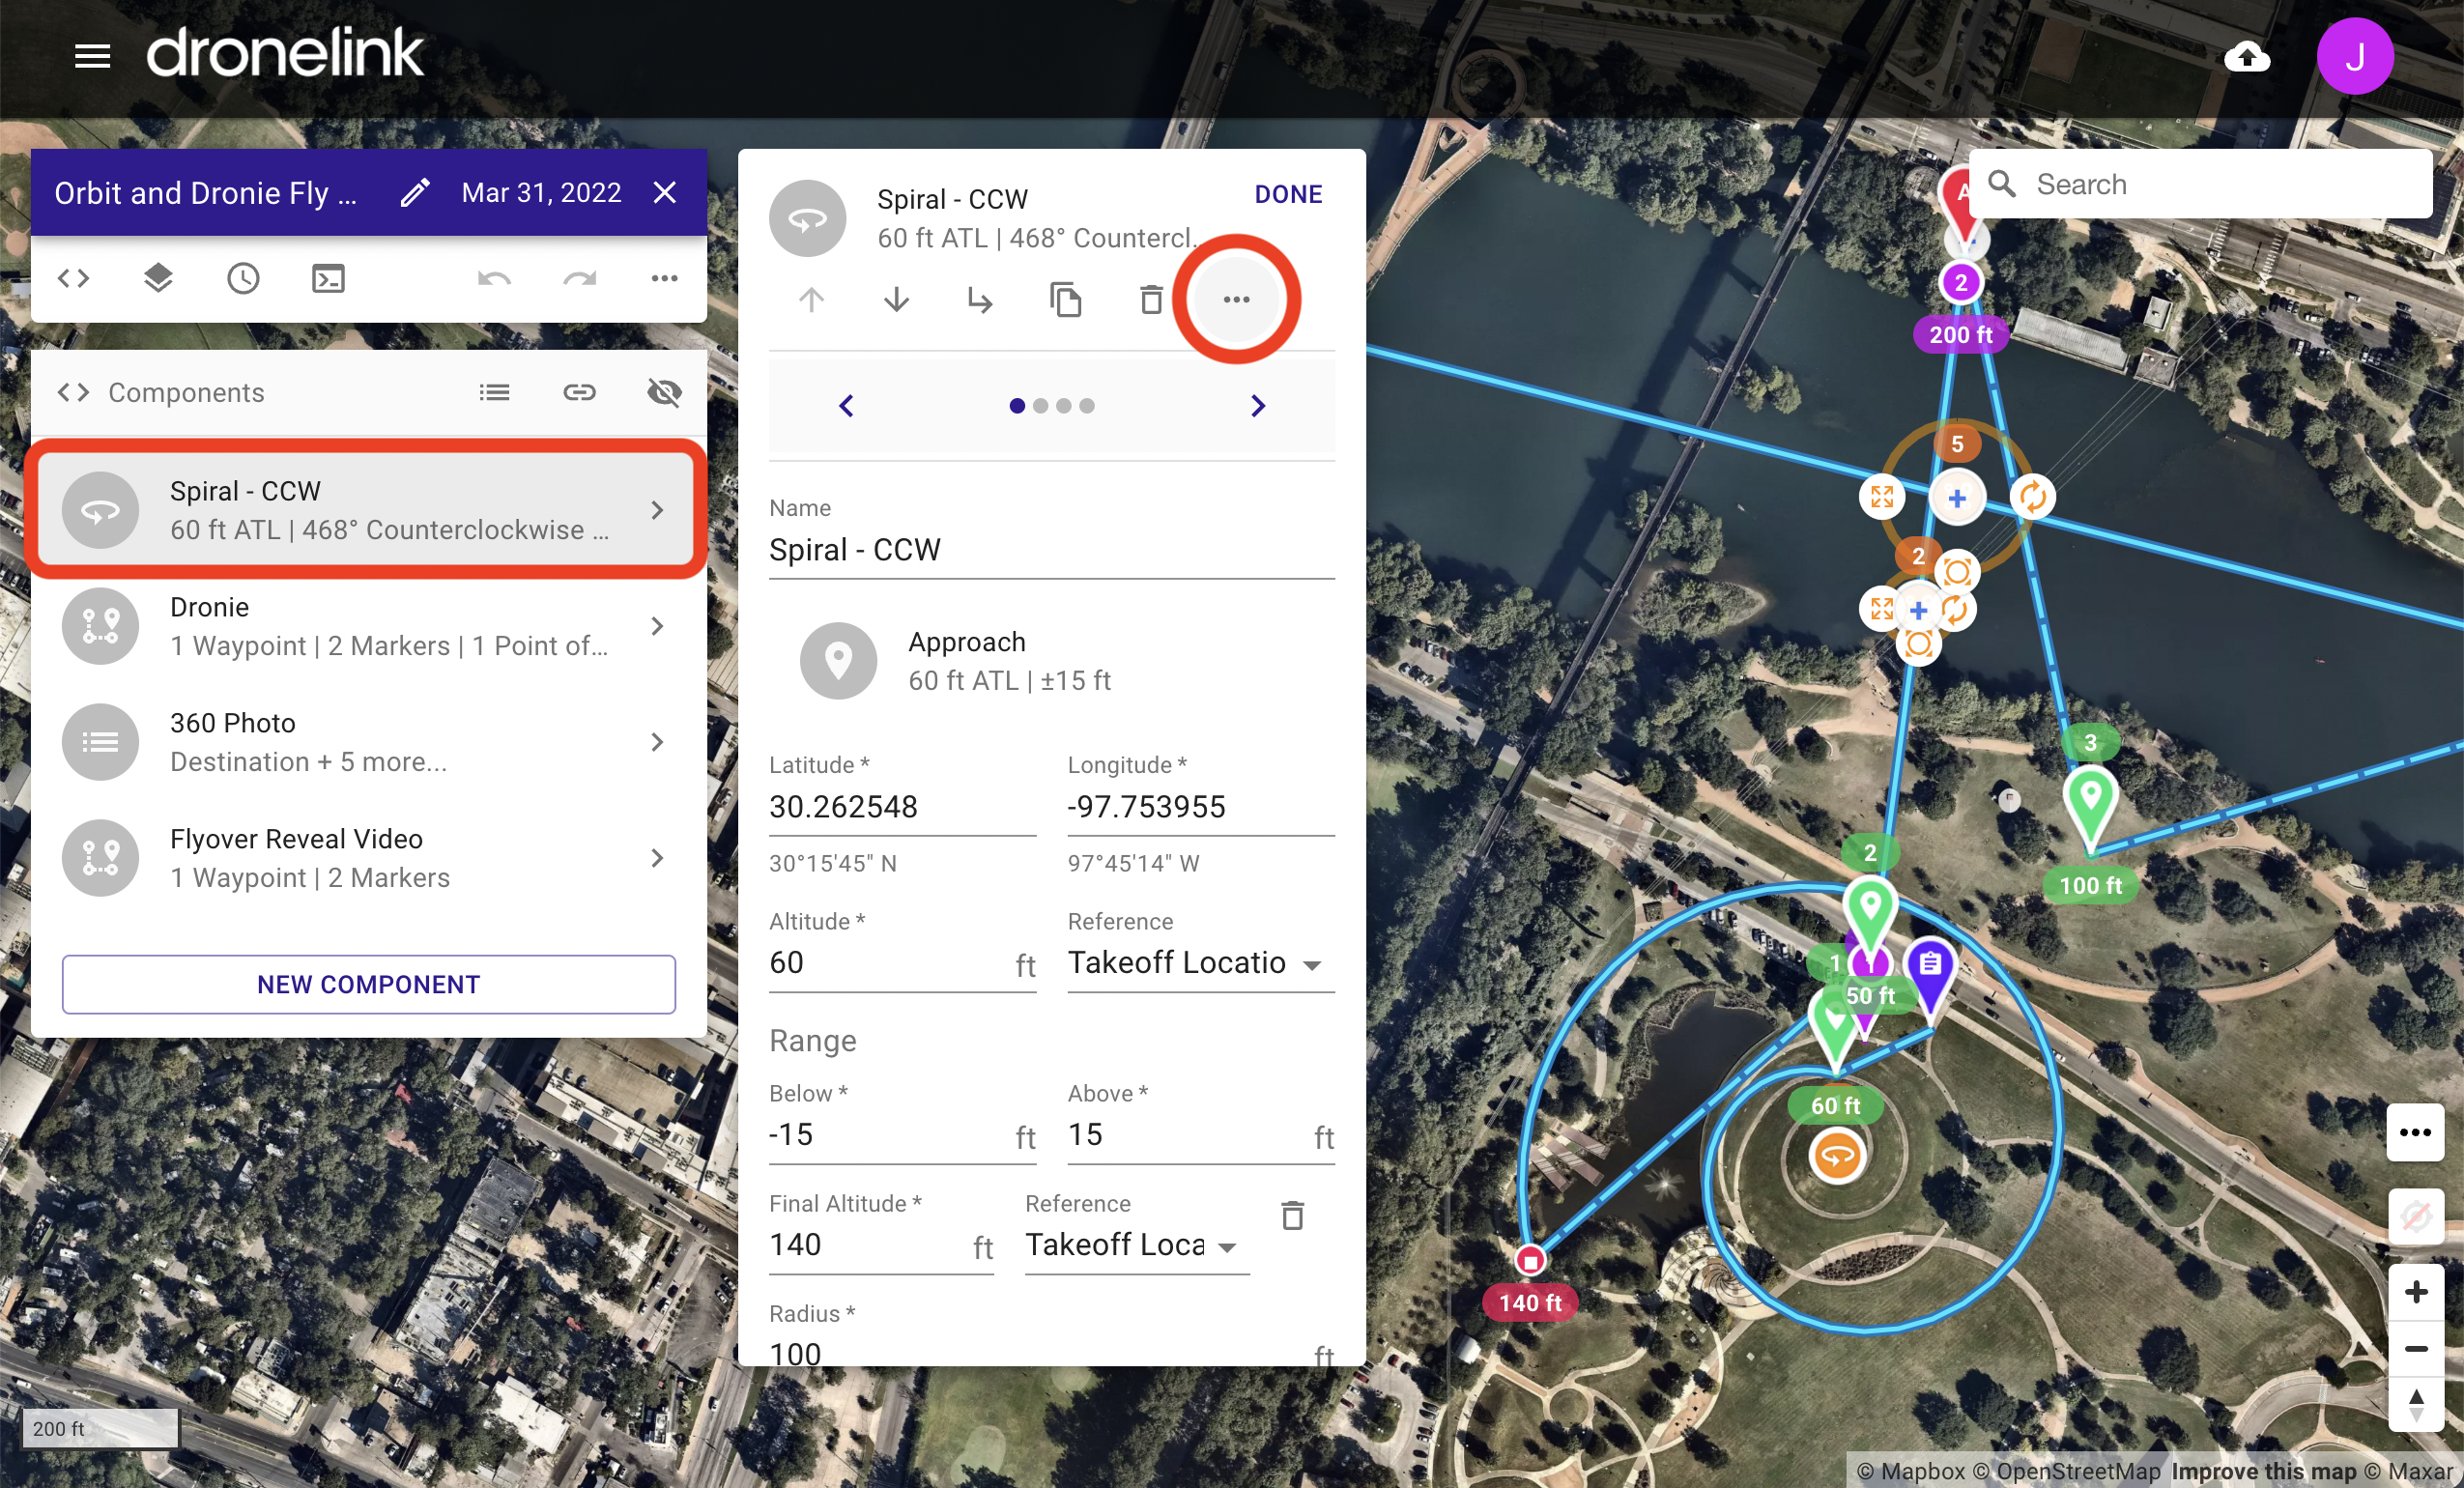Click the Name field Spiral - CCW
This screenshot has height=1488, width=2464.
pyautogui.click(x=1051, y=550)
